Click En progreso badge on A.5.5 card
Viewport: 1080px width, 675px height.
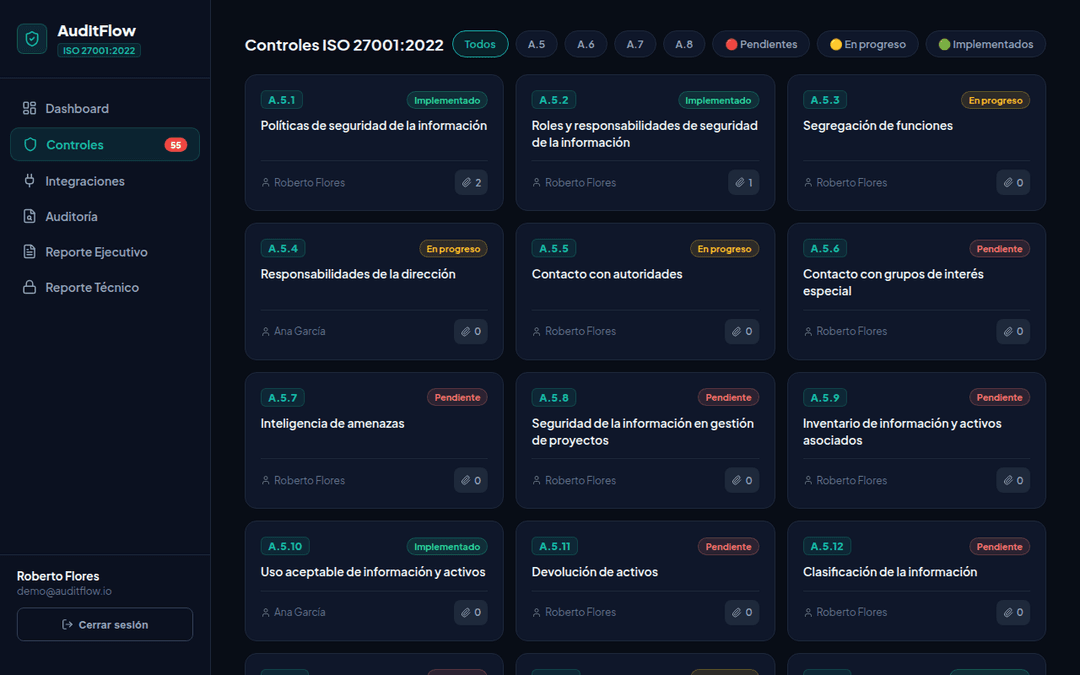tap(725, 249)
